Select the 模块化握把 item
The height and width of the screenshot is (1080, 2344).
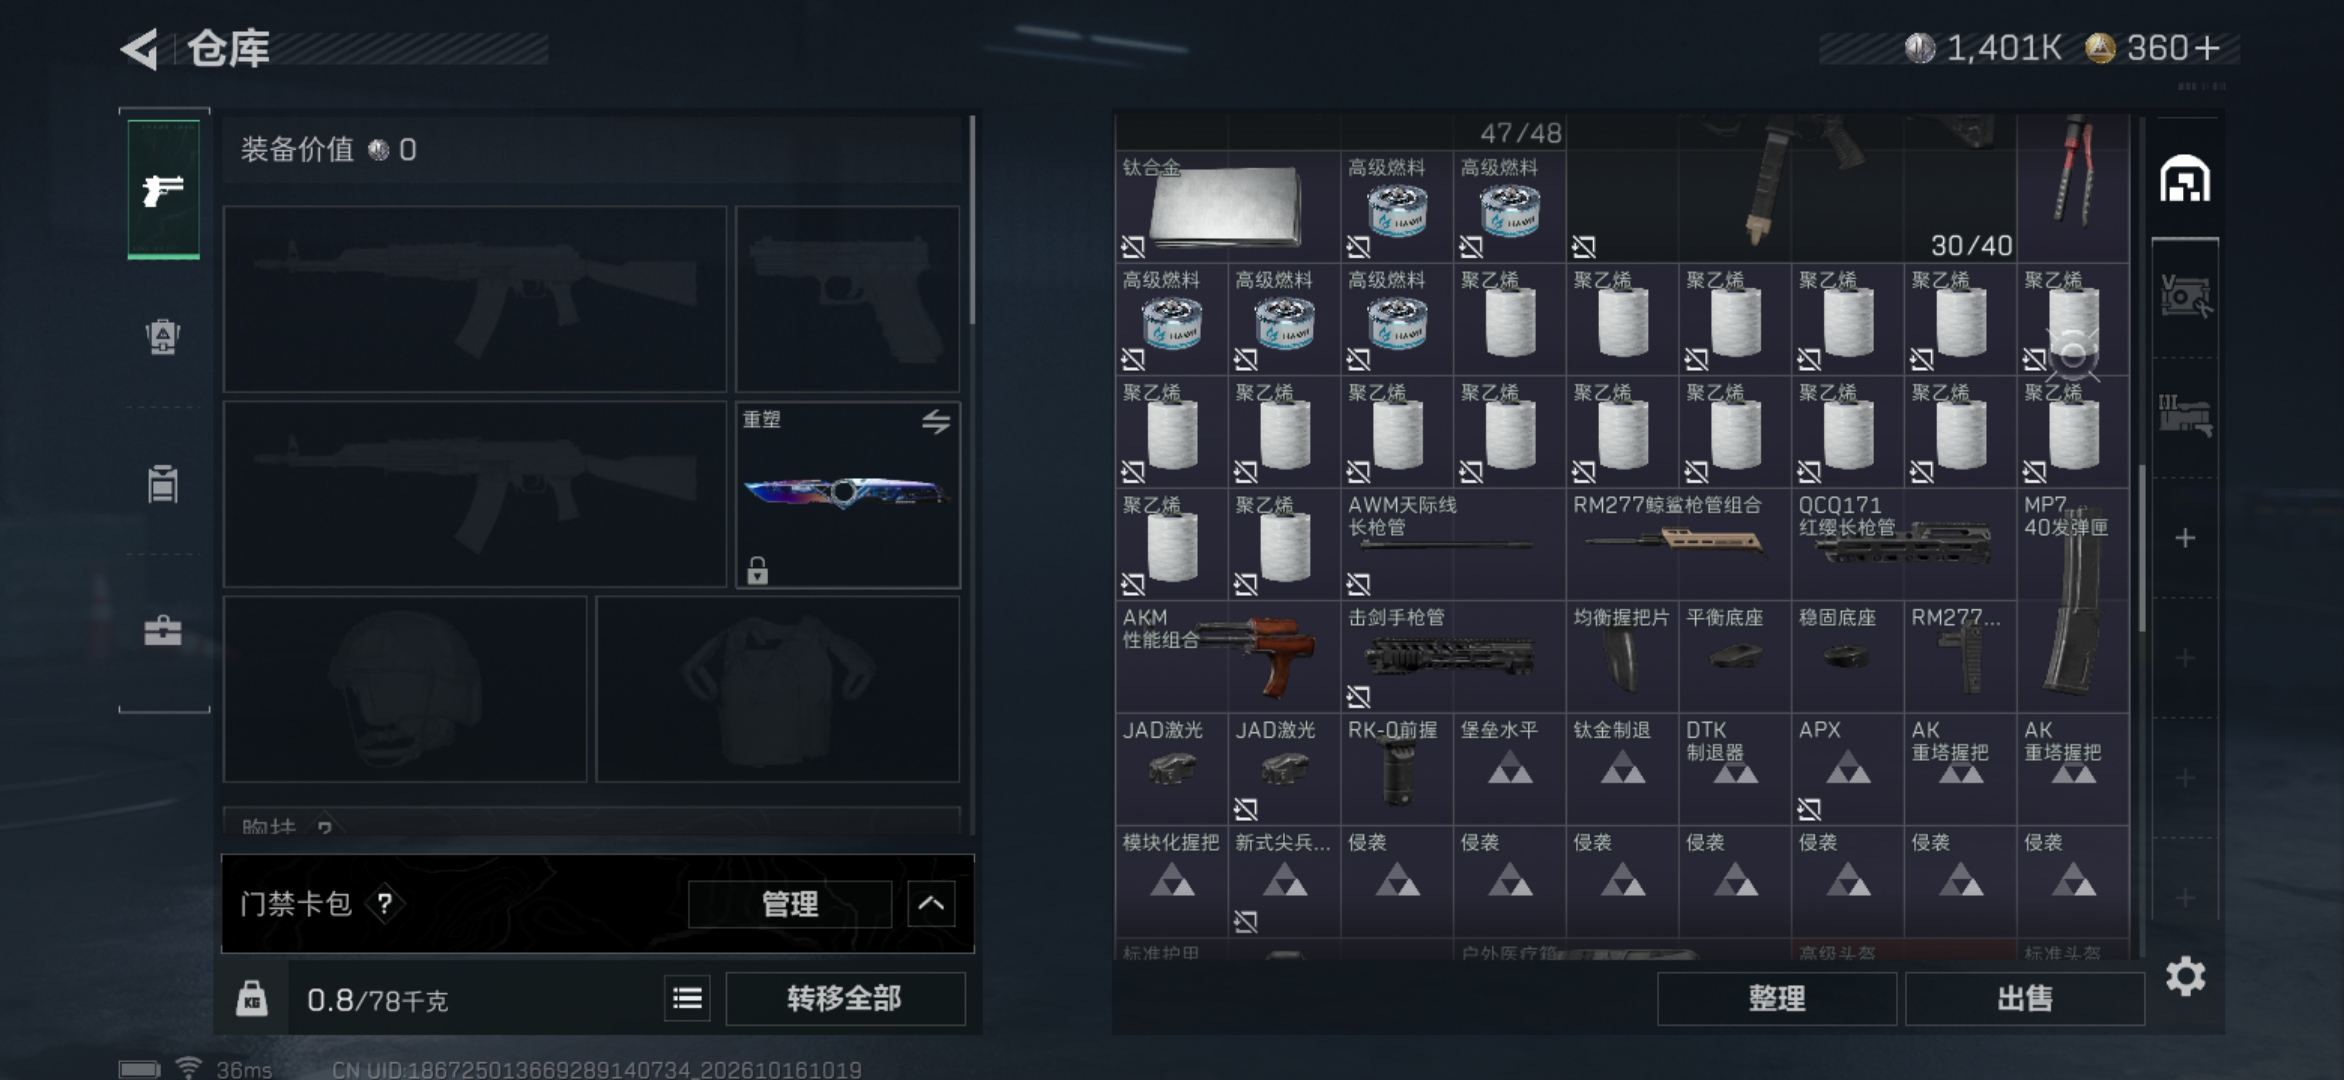point(1172,881)
